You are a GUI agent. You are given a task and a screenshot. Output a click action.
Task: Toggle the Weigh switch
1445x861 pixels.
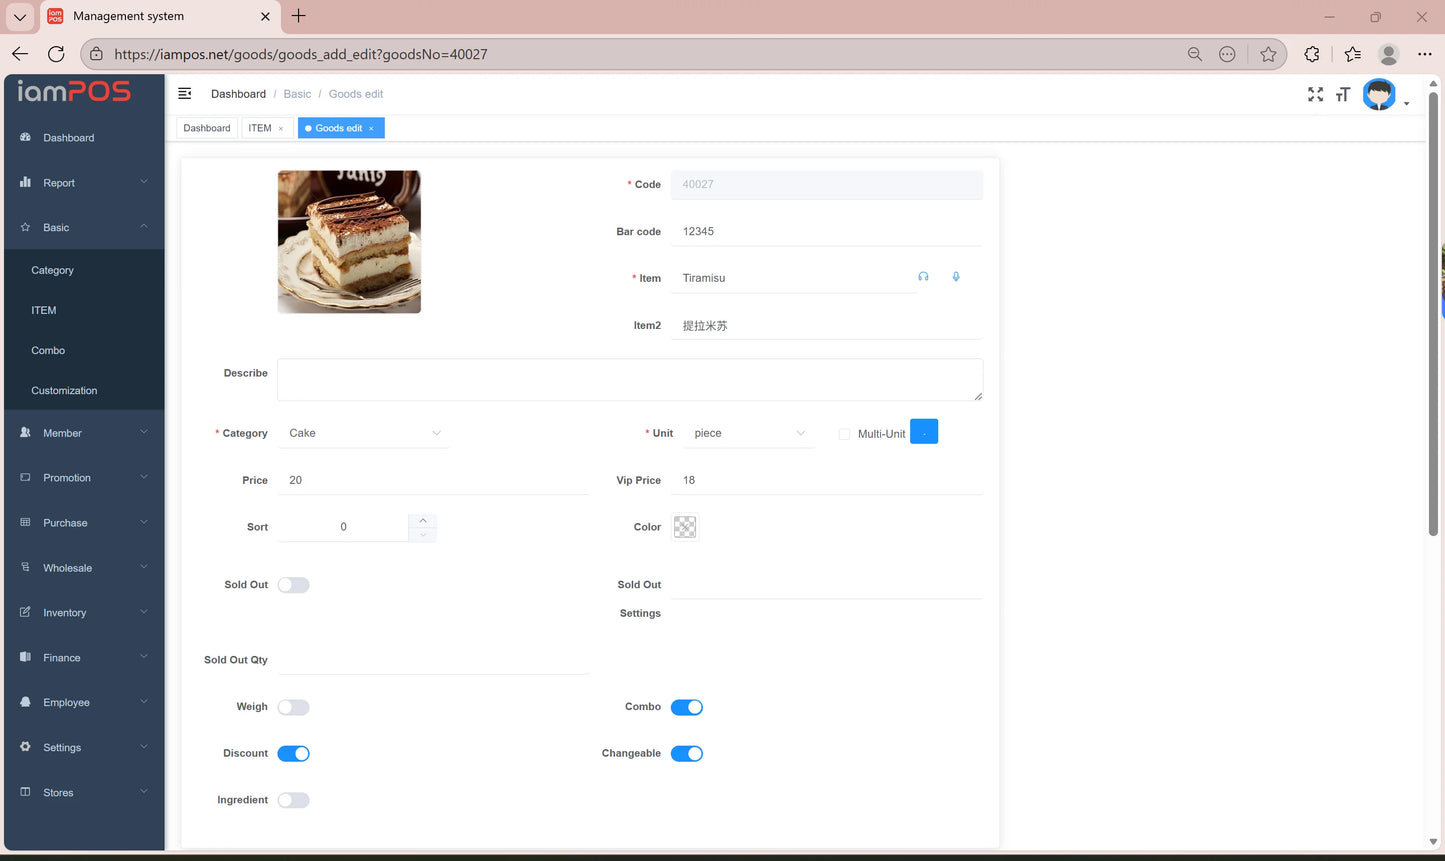[x=293, y=707]
